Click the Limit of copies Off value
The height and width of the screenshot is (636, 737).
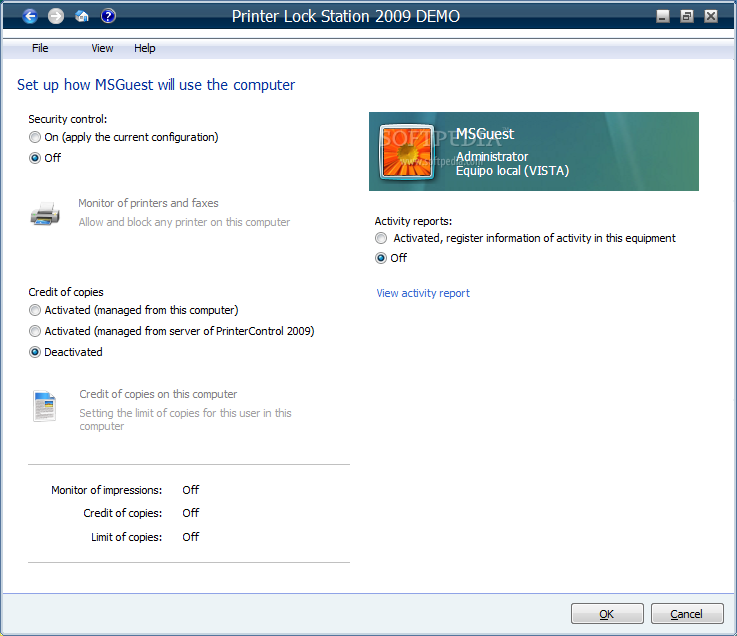tap(191, 537)
